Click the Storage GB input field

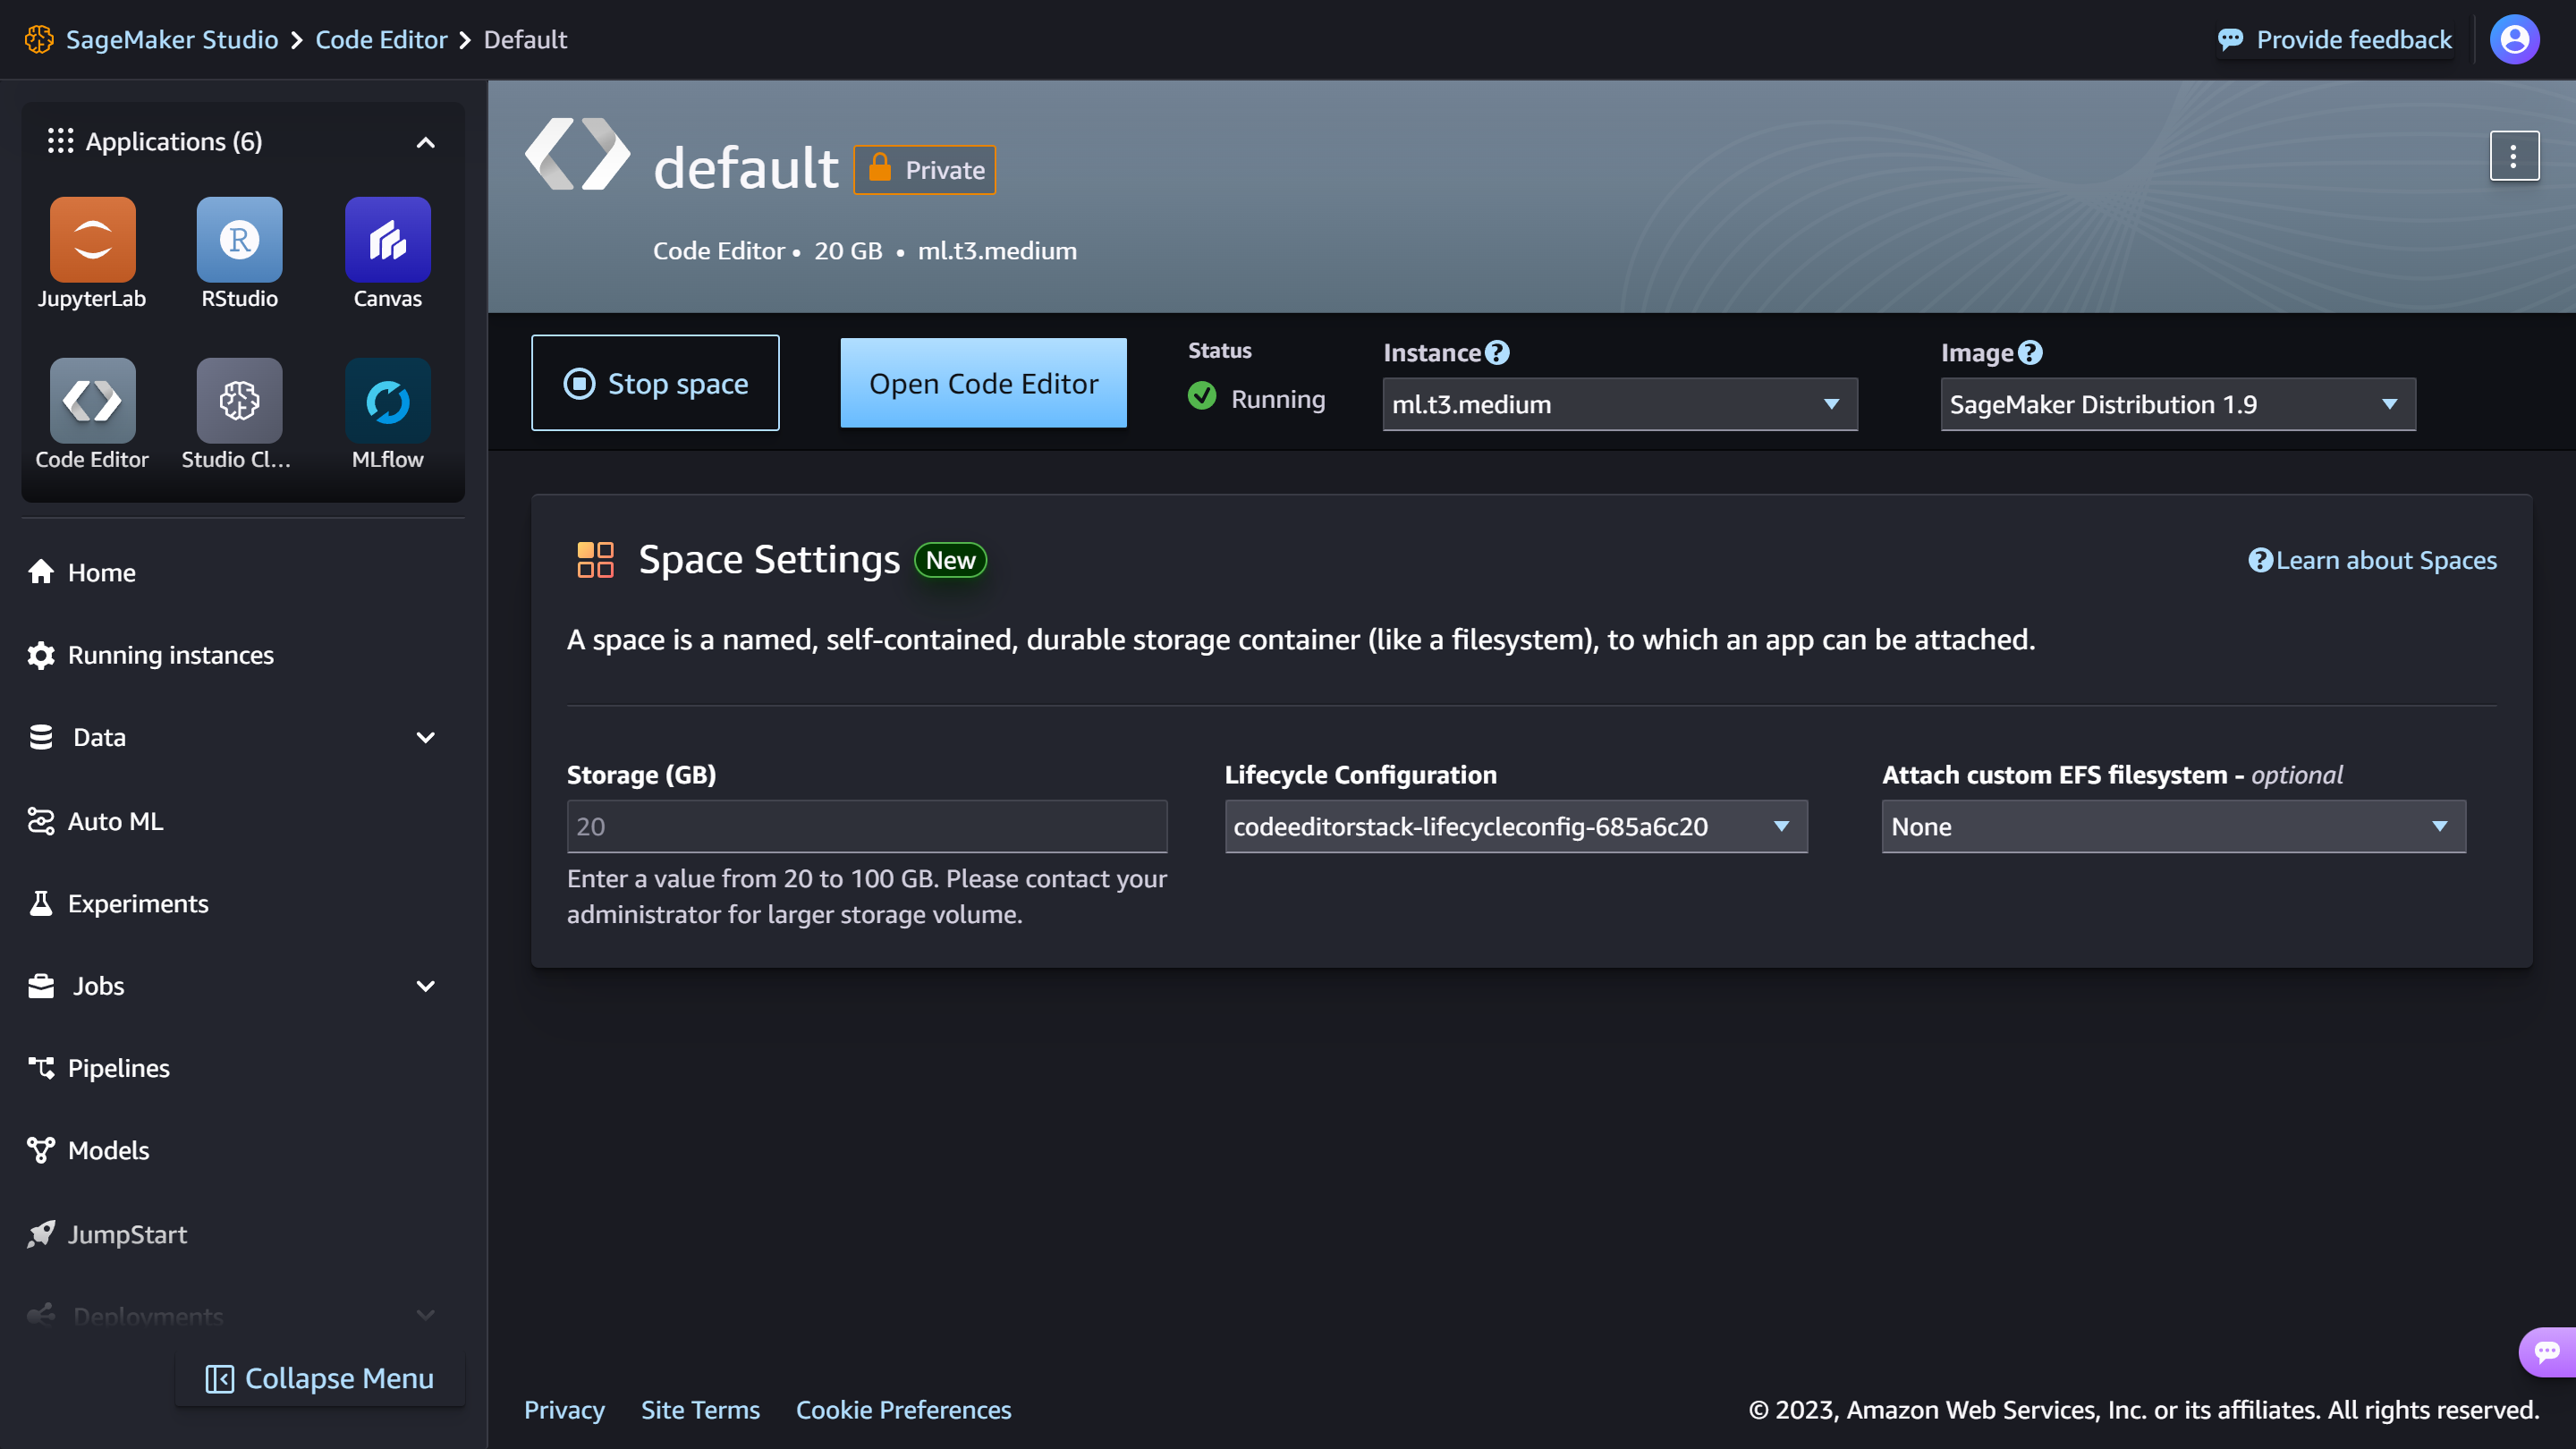[x=866, y=826]
